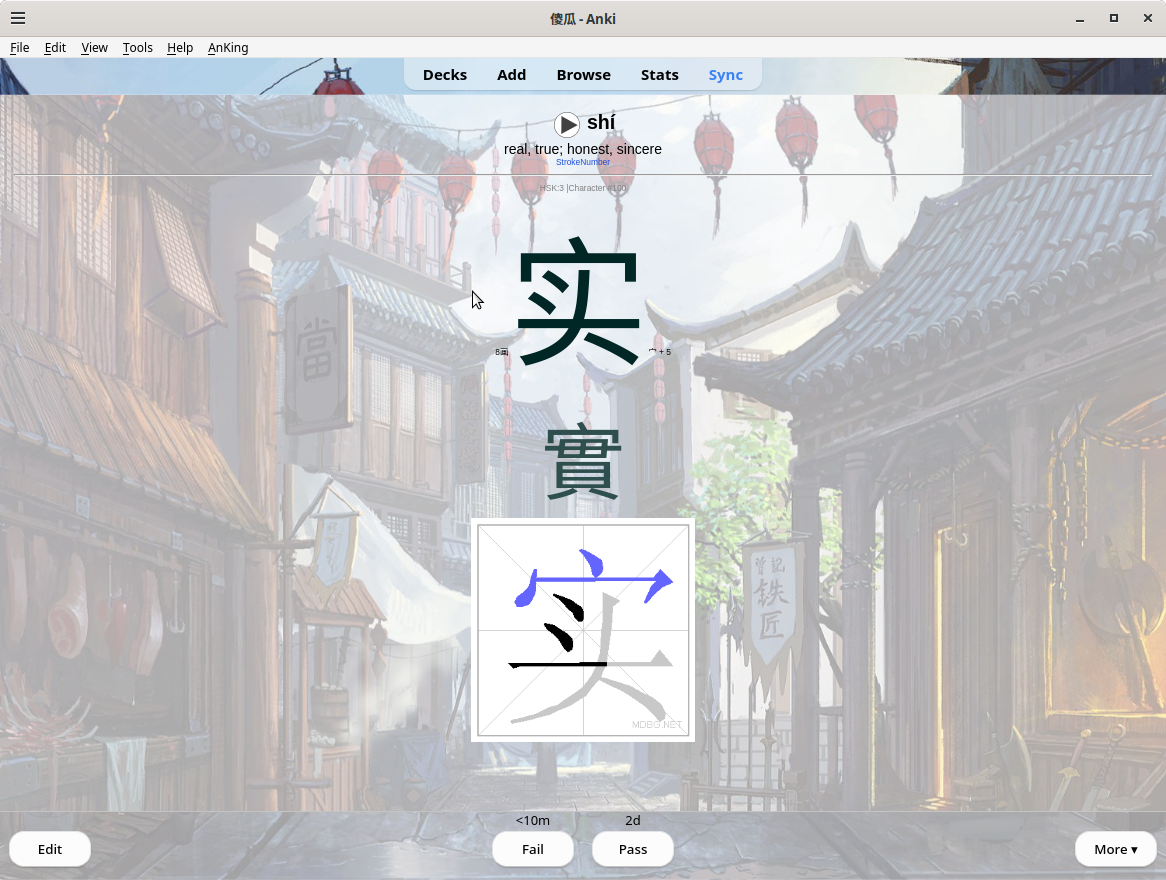The width and height of the screenshot is (1166, 880).
Task: Open the Help menu
Action: point(180,48)
